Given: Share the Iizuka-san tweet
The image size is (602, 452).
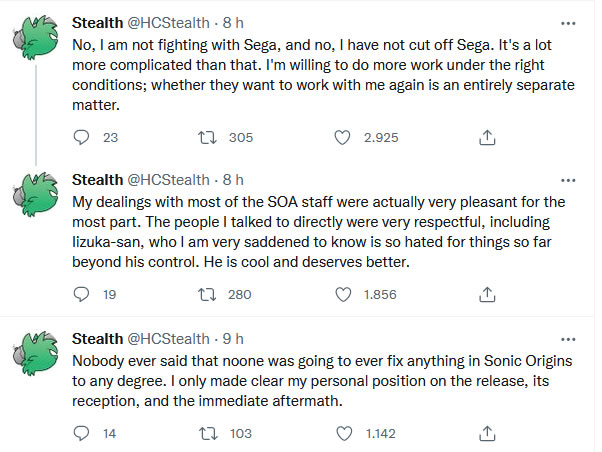Looking at the screenshot, I should click(487, 295).
